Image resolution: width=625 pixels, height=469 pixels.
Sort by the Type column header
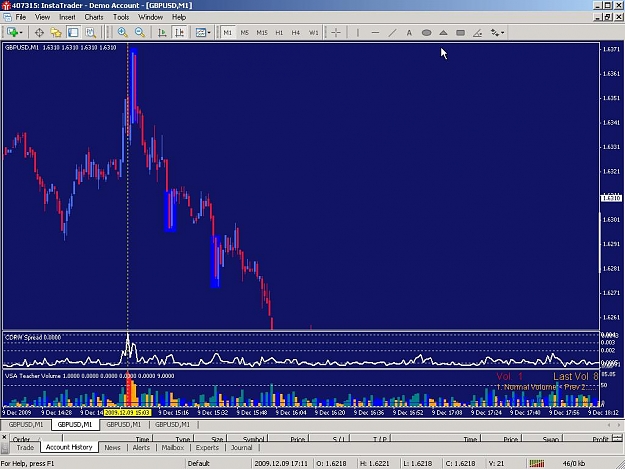click(172, 439)
